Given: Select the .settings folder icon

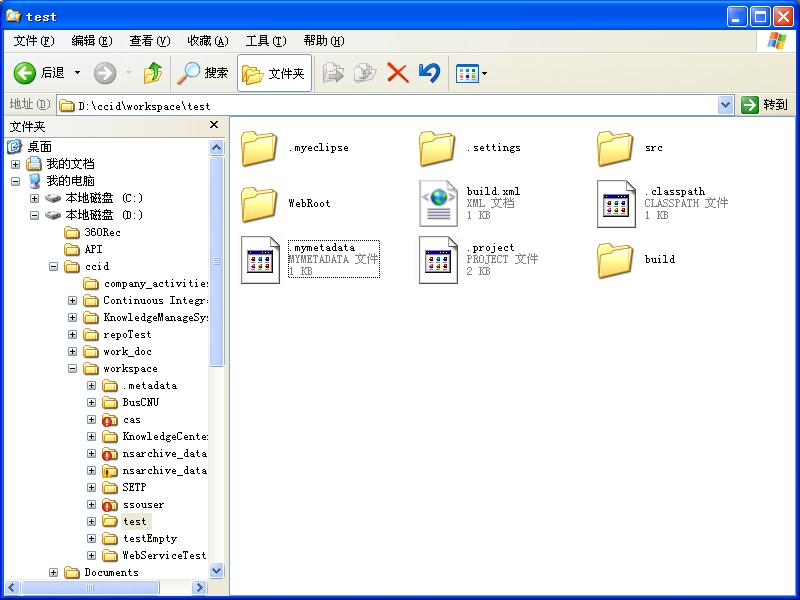Looking at the screenshot, I should [437, 148].
